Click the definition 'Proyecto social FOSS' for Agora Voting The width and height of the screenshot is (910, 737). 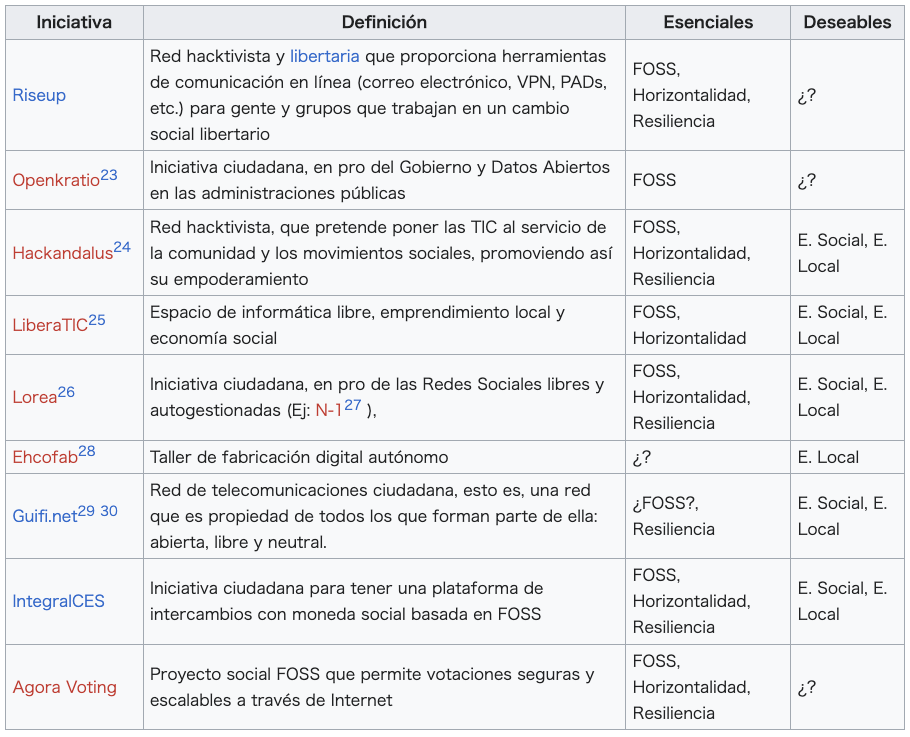point(384,687)
